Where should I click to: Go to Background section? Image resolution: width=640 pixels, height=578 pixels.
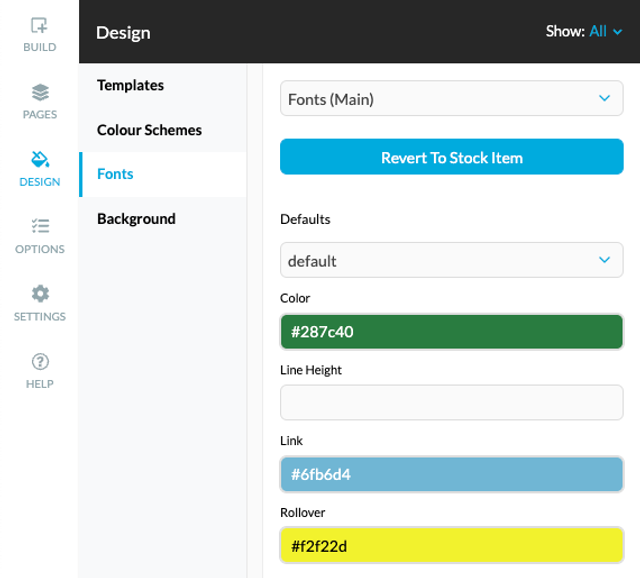click(x=136, y=219)
